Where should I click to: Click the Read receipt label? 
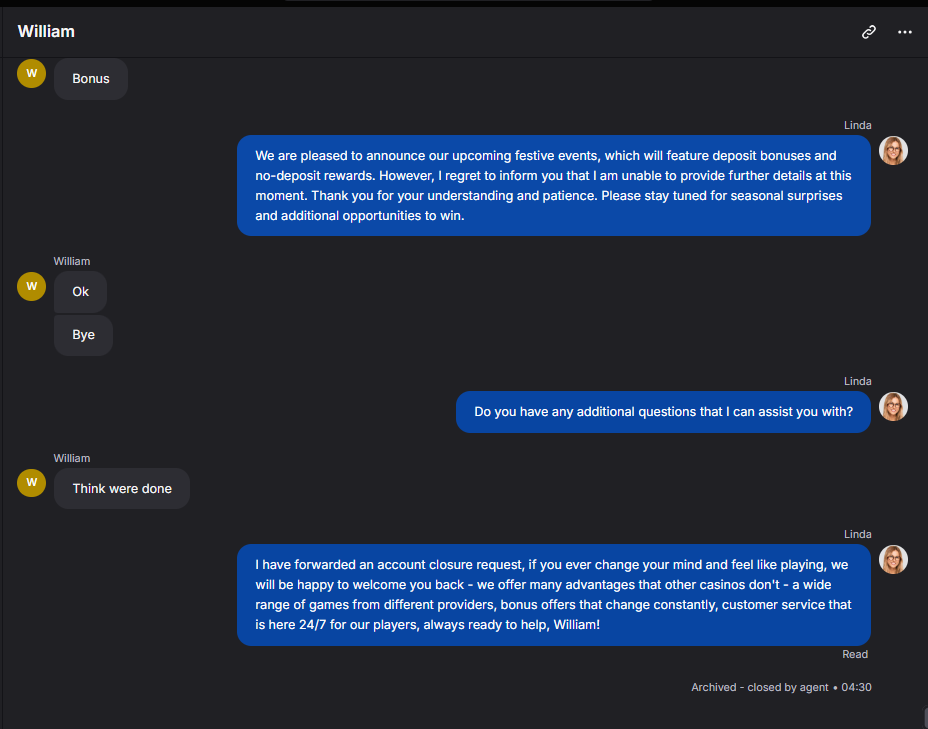855,654
